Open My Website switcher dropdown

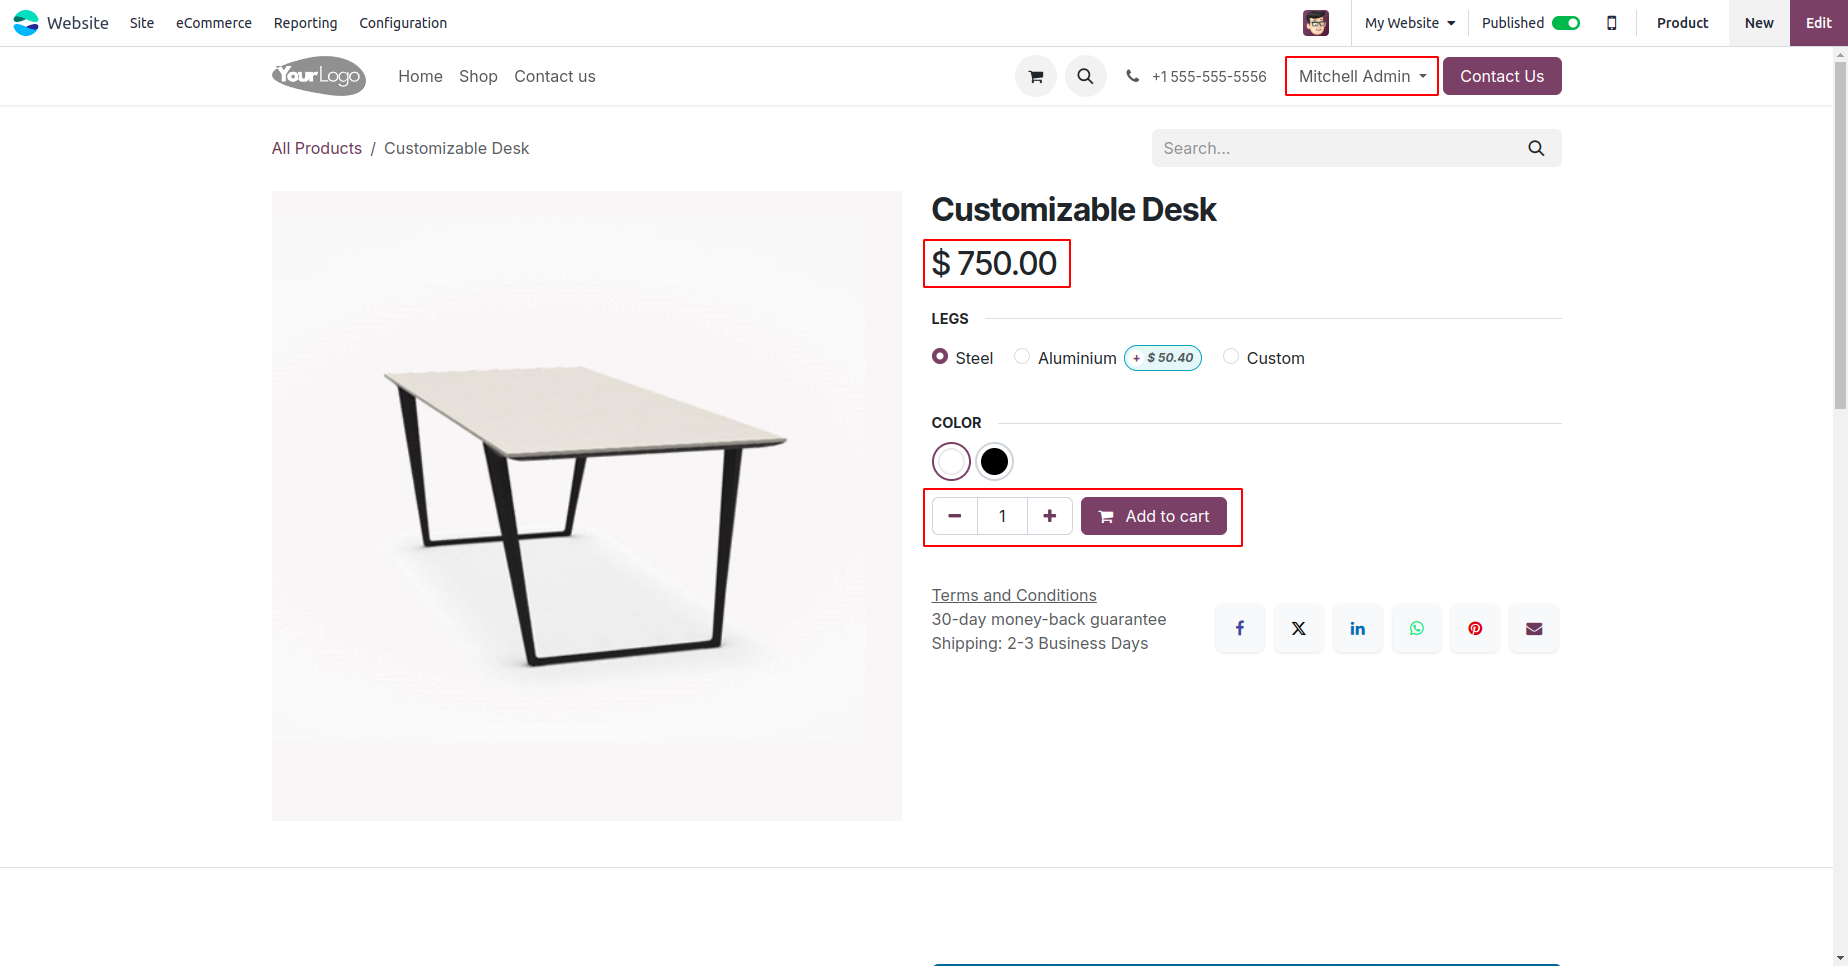coord(1410,23)
